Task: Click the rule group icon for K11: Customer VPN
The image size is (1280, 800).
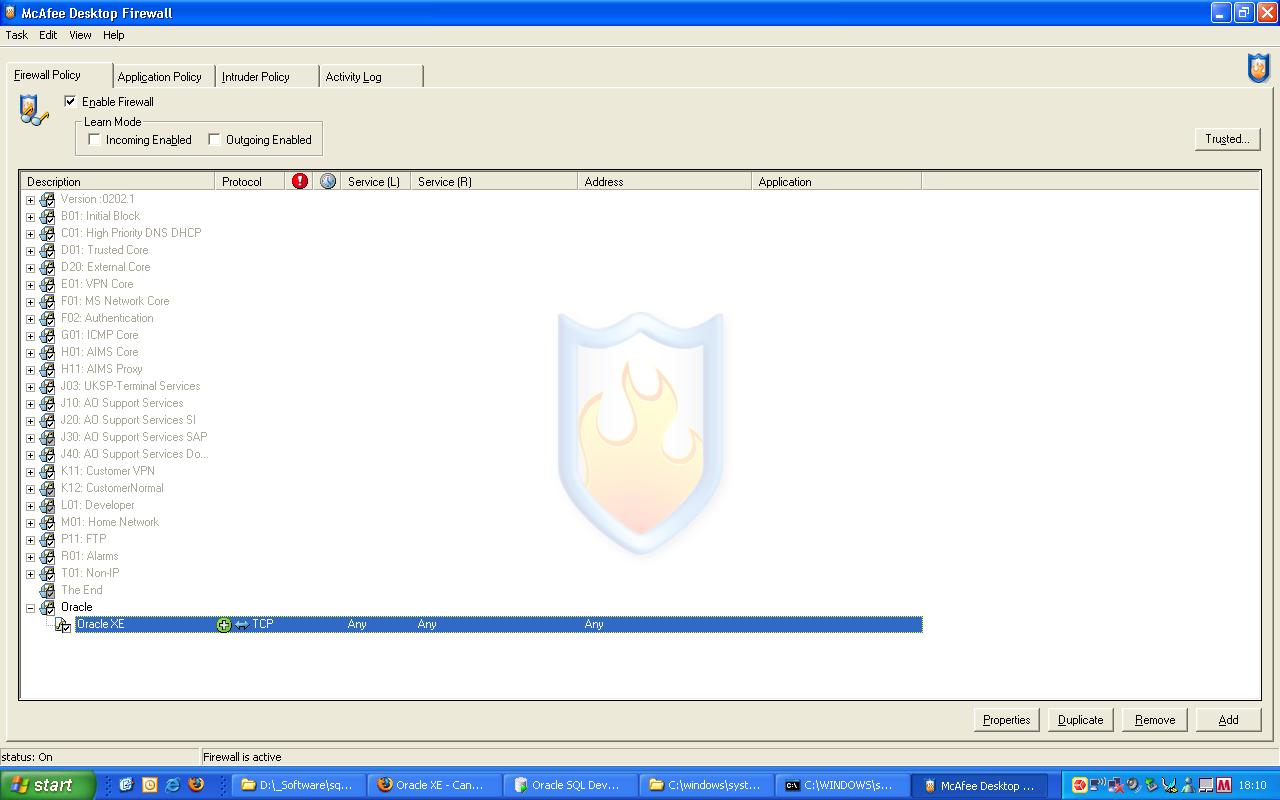Action: click(x=47, y=471)
